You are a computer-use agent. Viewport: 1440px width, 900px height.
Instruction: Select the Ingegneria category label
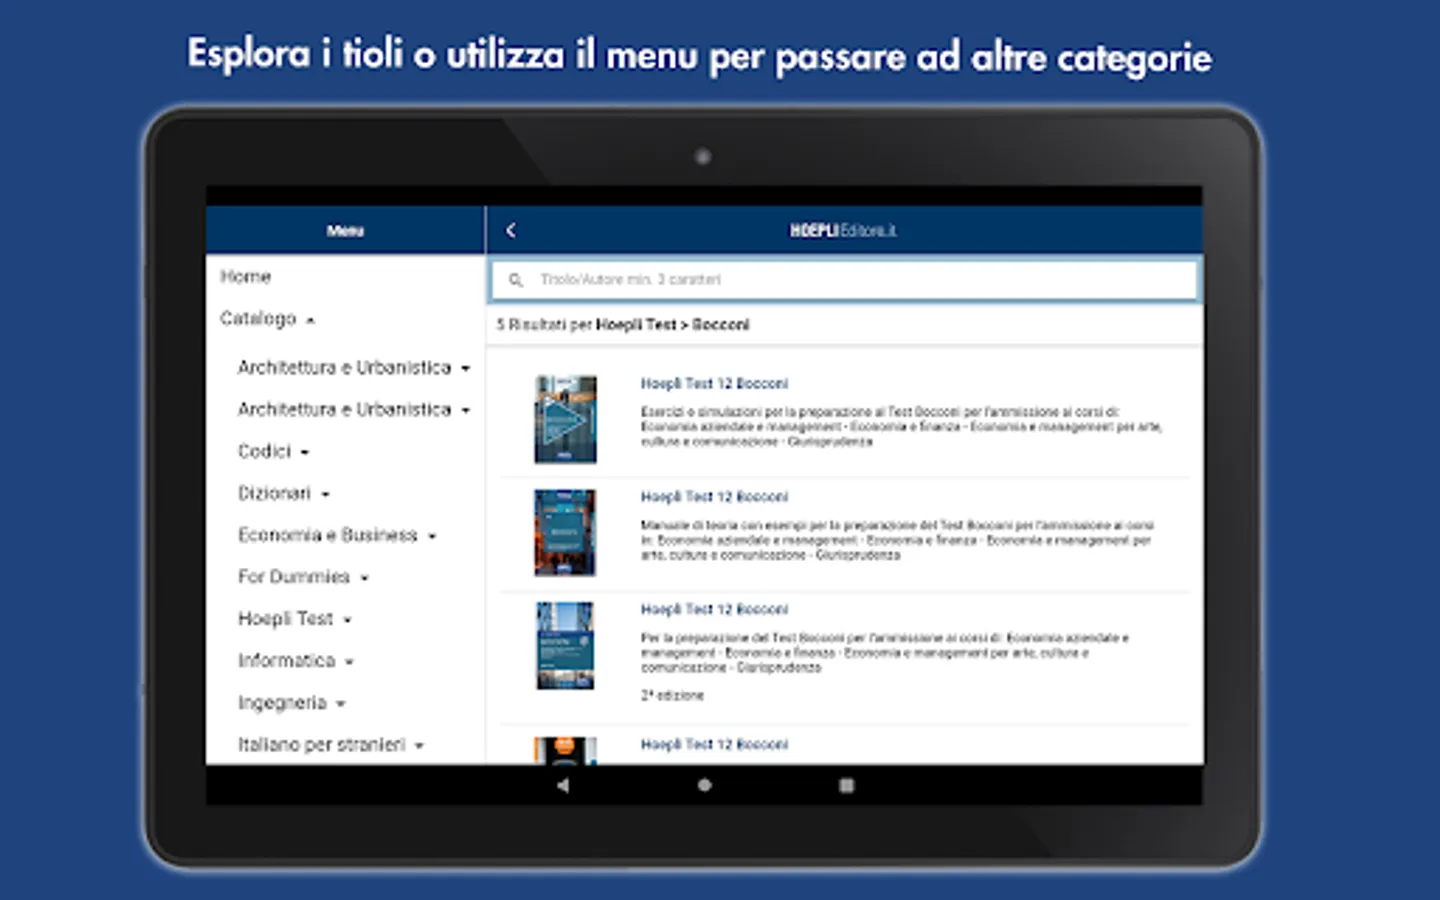coord(282,702)
